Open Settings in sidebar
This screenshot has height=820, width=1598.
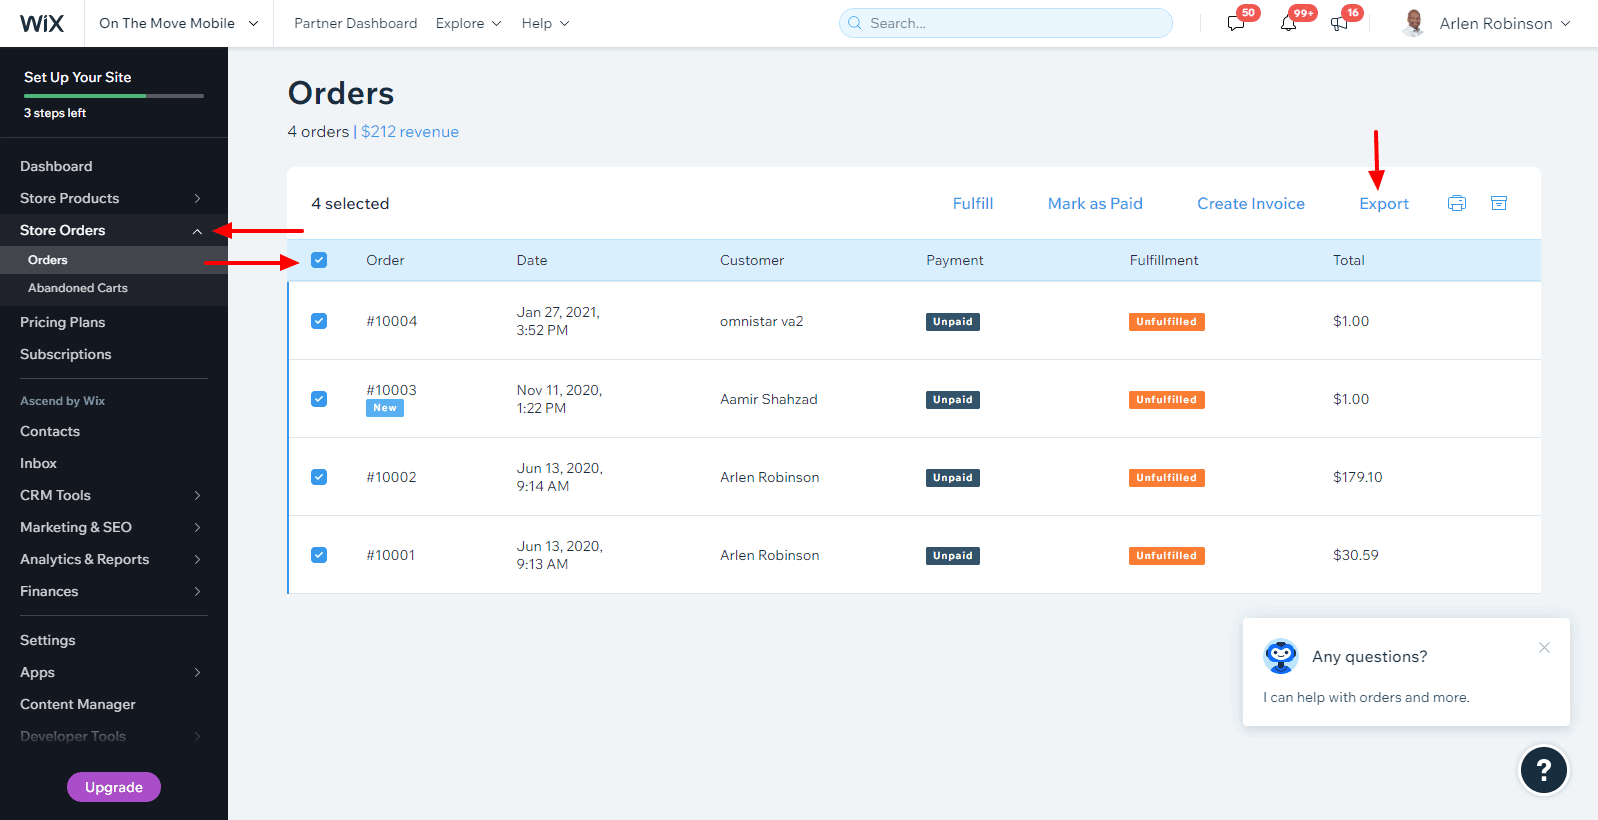pos(48,640)
